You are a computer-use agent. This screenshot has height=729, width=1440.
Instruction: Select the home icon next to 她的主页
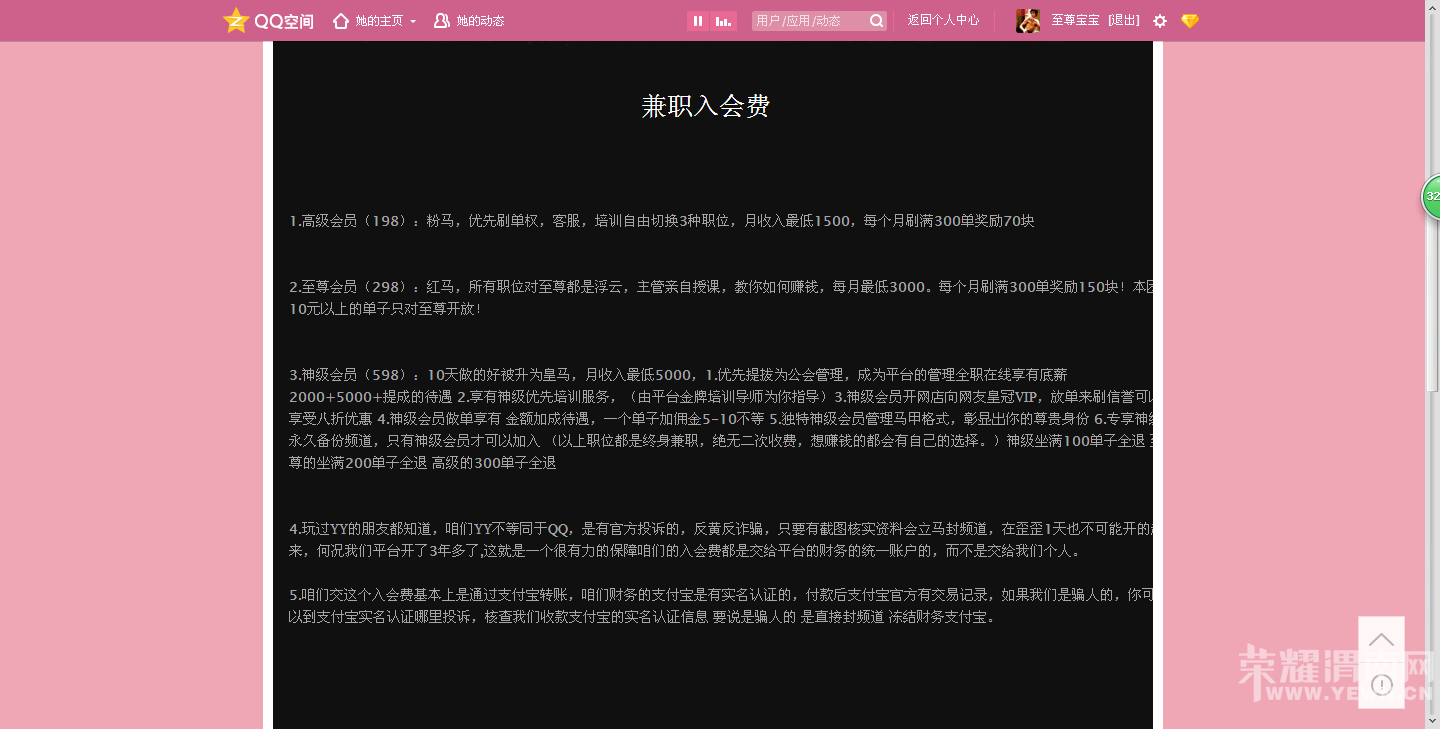340,20
